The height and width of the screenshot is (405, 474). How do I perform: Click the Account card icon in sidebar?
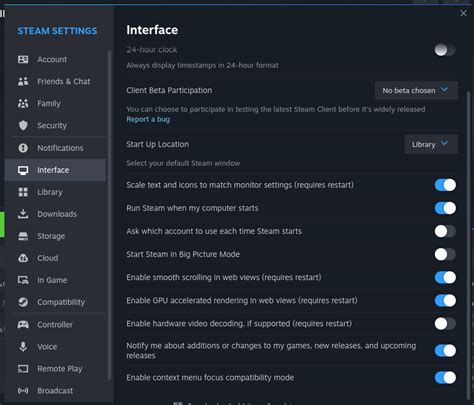pos(23,59)
